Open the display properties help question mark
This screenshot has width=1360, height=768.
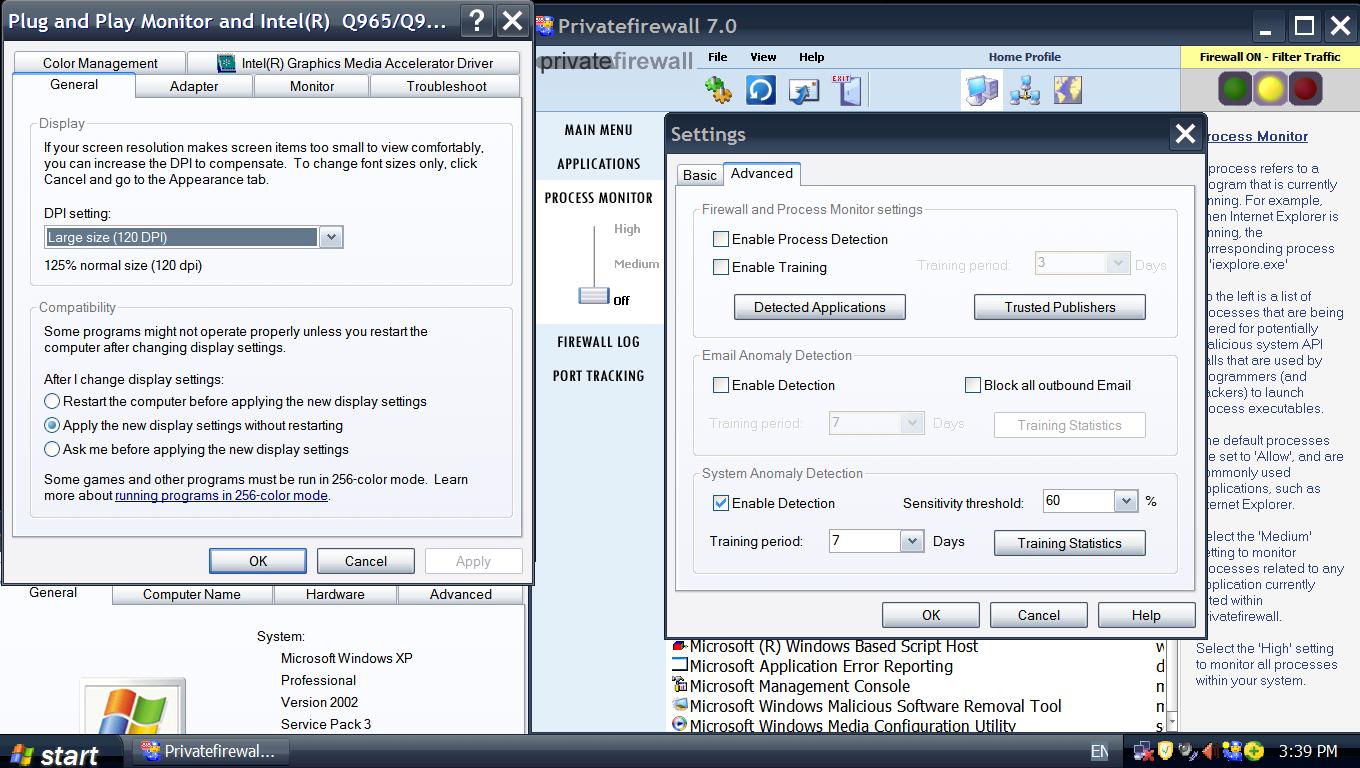[x=477, y=21]
